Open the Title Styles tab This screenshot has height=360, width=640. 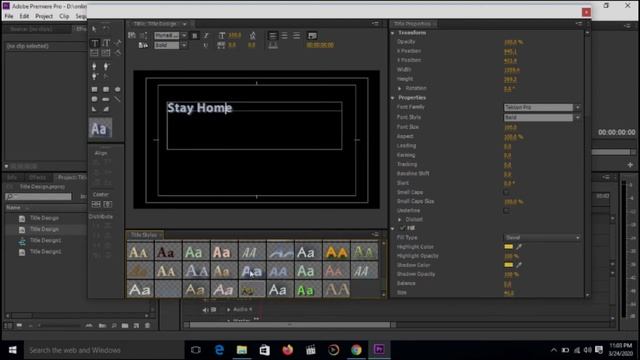144,235
